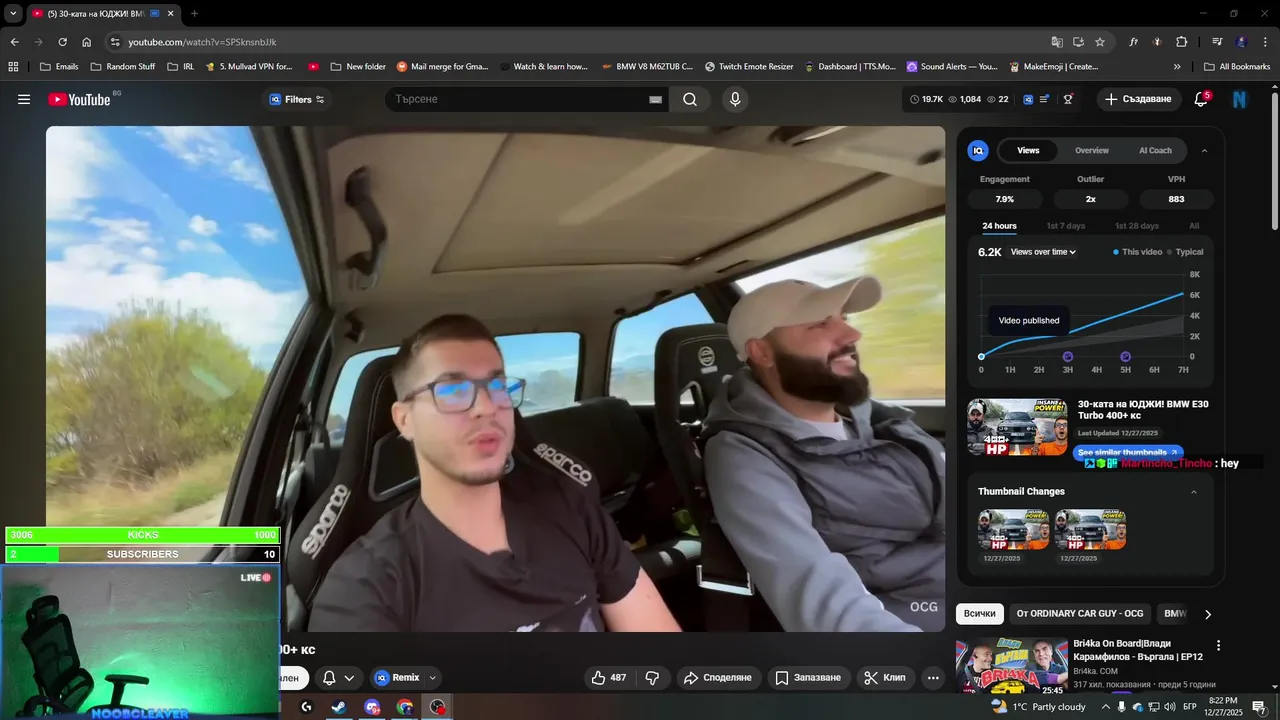Open Chrome's three-dot menu
This screenshot has height=720, width=1280.
click(1265, 42)
